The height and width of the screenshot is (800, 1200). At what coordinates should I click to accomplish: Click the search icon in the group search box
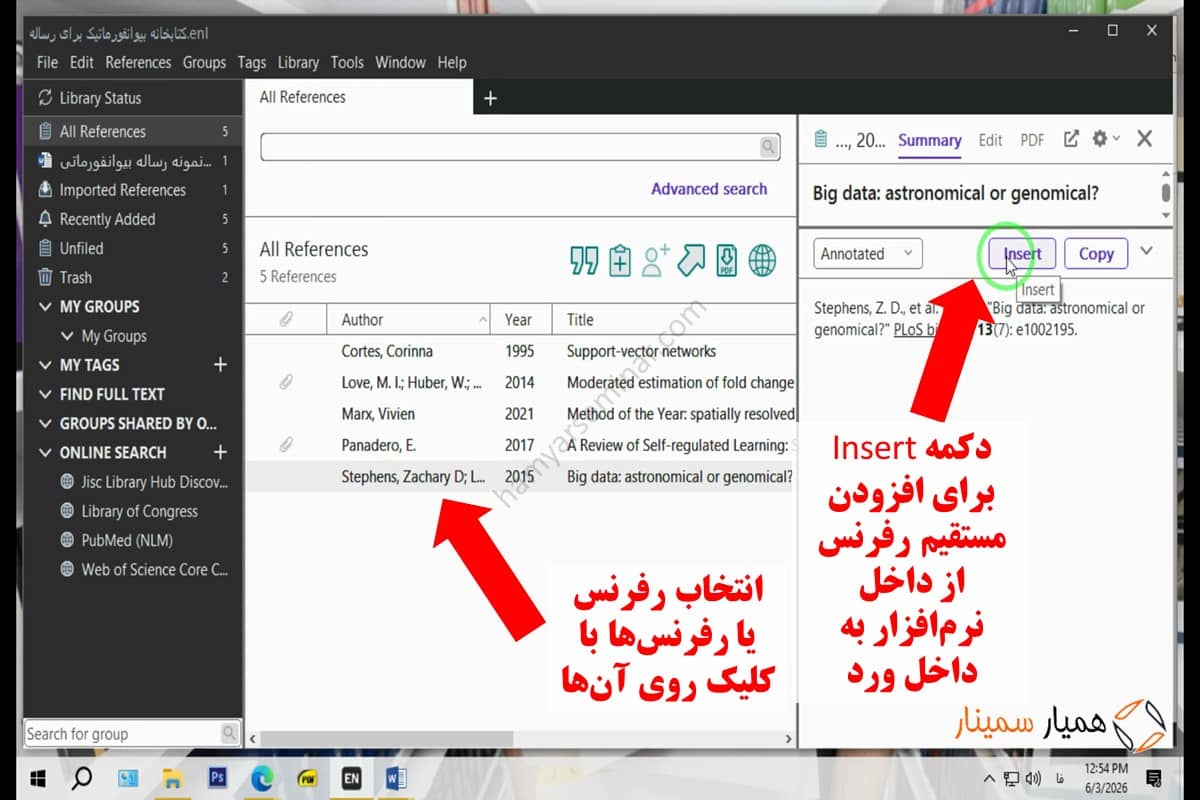pyautogui.click(x=229, y=733)
